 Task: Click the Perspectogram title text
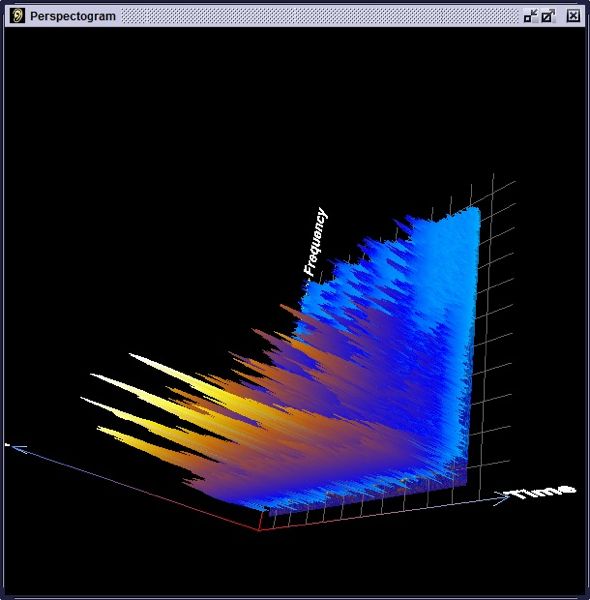(73, 16)
